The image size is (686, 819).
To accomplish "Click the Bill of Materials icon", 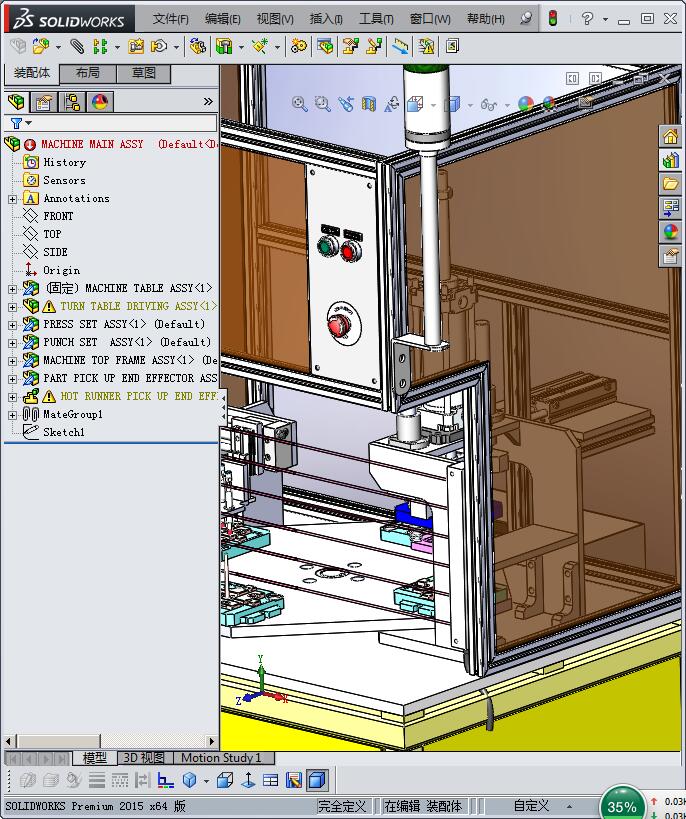I will pos(324,46).
